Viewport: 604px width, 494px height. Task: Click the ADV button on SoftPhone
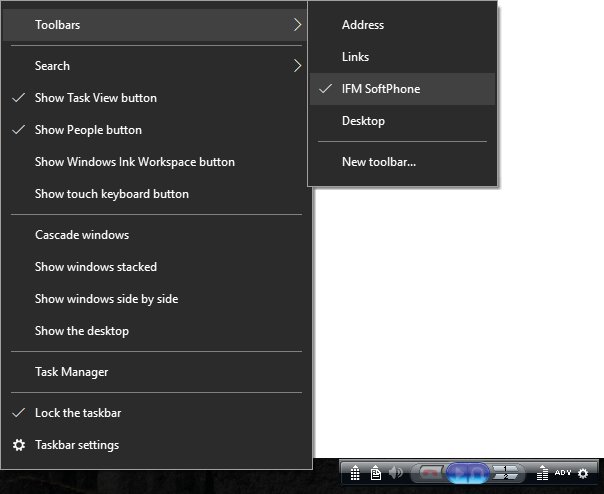pos(563,472)
